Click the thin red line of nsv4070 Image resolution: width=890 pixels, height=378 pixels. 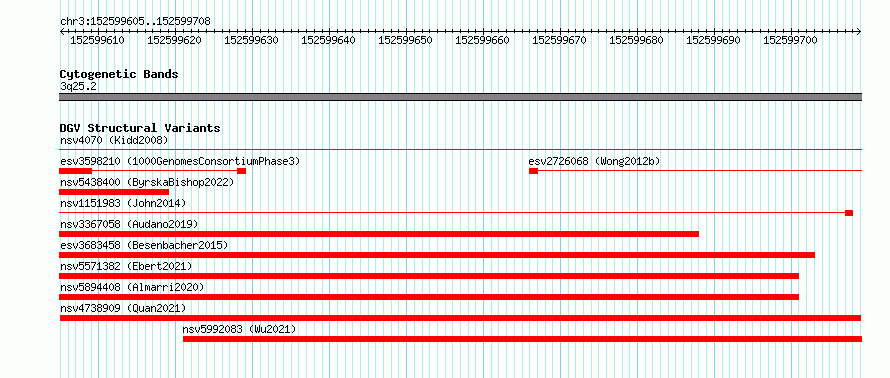coord(460,150)
